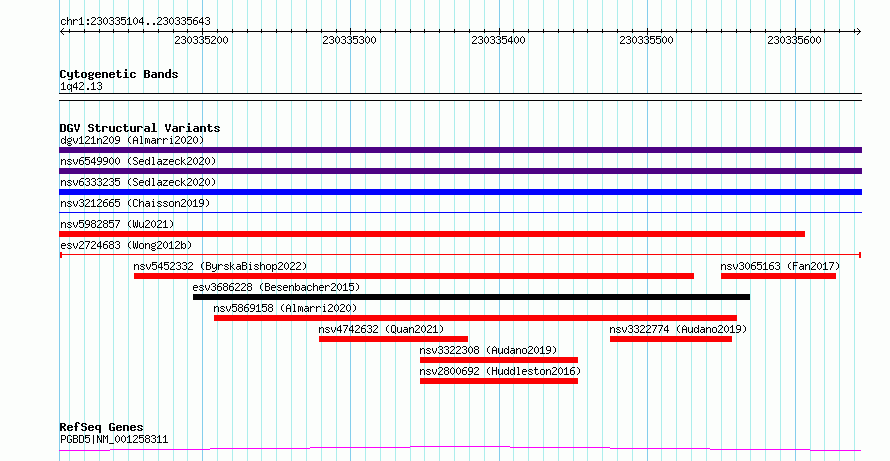Open nsv5869158 (Almarri2020) variant label
The image size is (890, 461).
click(x=286, y=308)
